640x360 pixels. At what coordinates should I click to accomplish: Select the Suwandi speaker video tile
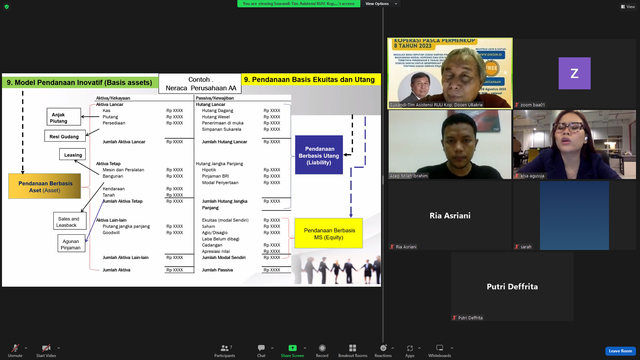tap(450, 73)
